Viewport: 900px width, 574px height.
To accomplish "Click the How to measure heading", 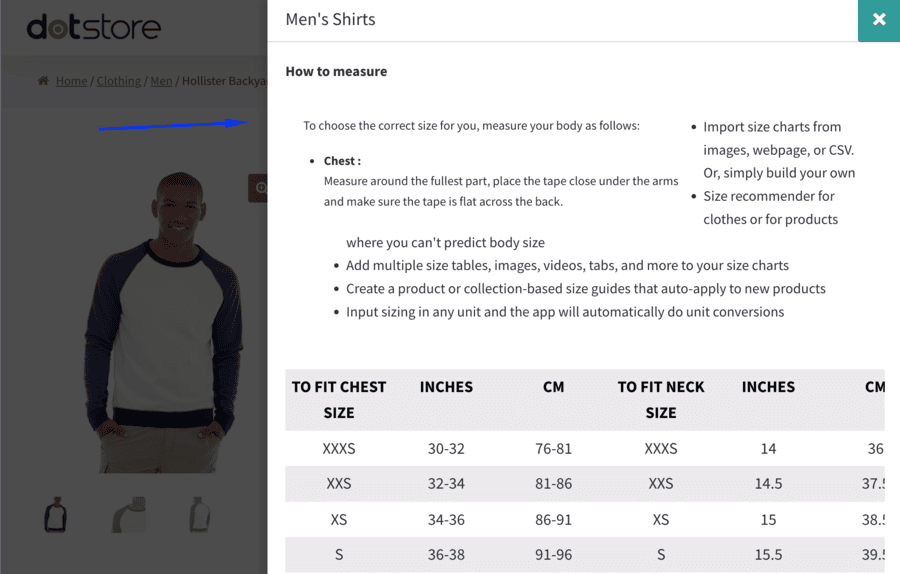I will click(x=336, y=72).
